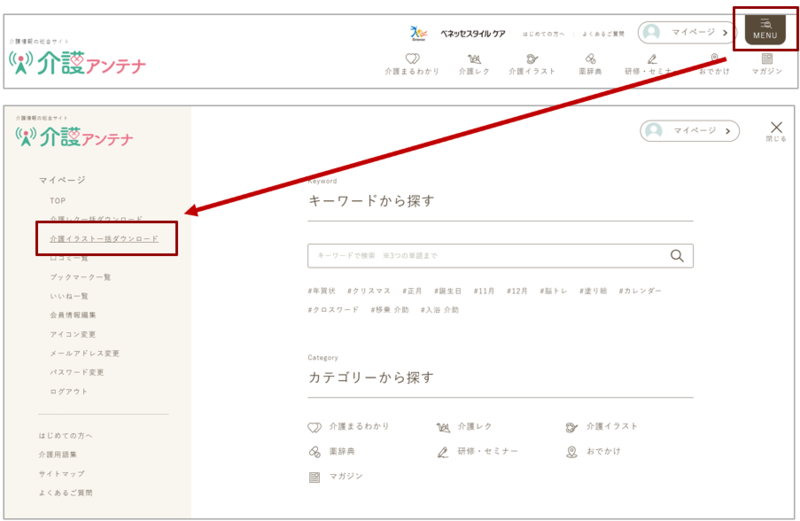This screenshot has height=521, width=800.
Task: Click the 介護レク origami icon in Category list
Action: (x=443, y=426)
